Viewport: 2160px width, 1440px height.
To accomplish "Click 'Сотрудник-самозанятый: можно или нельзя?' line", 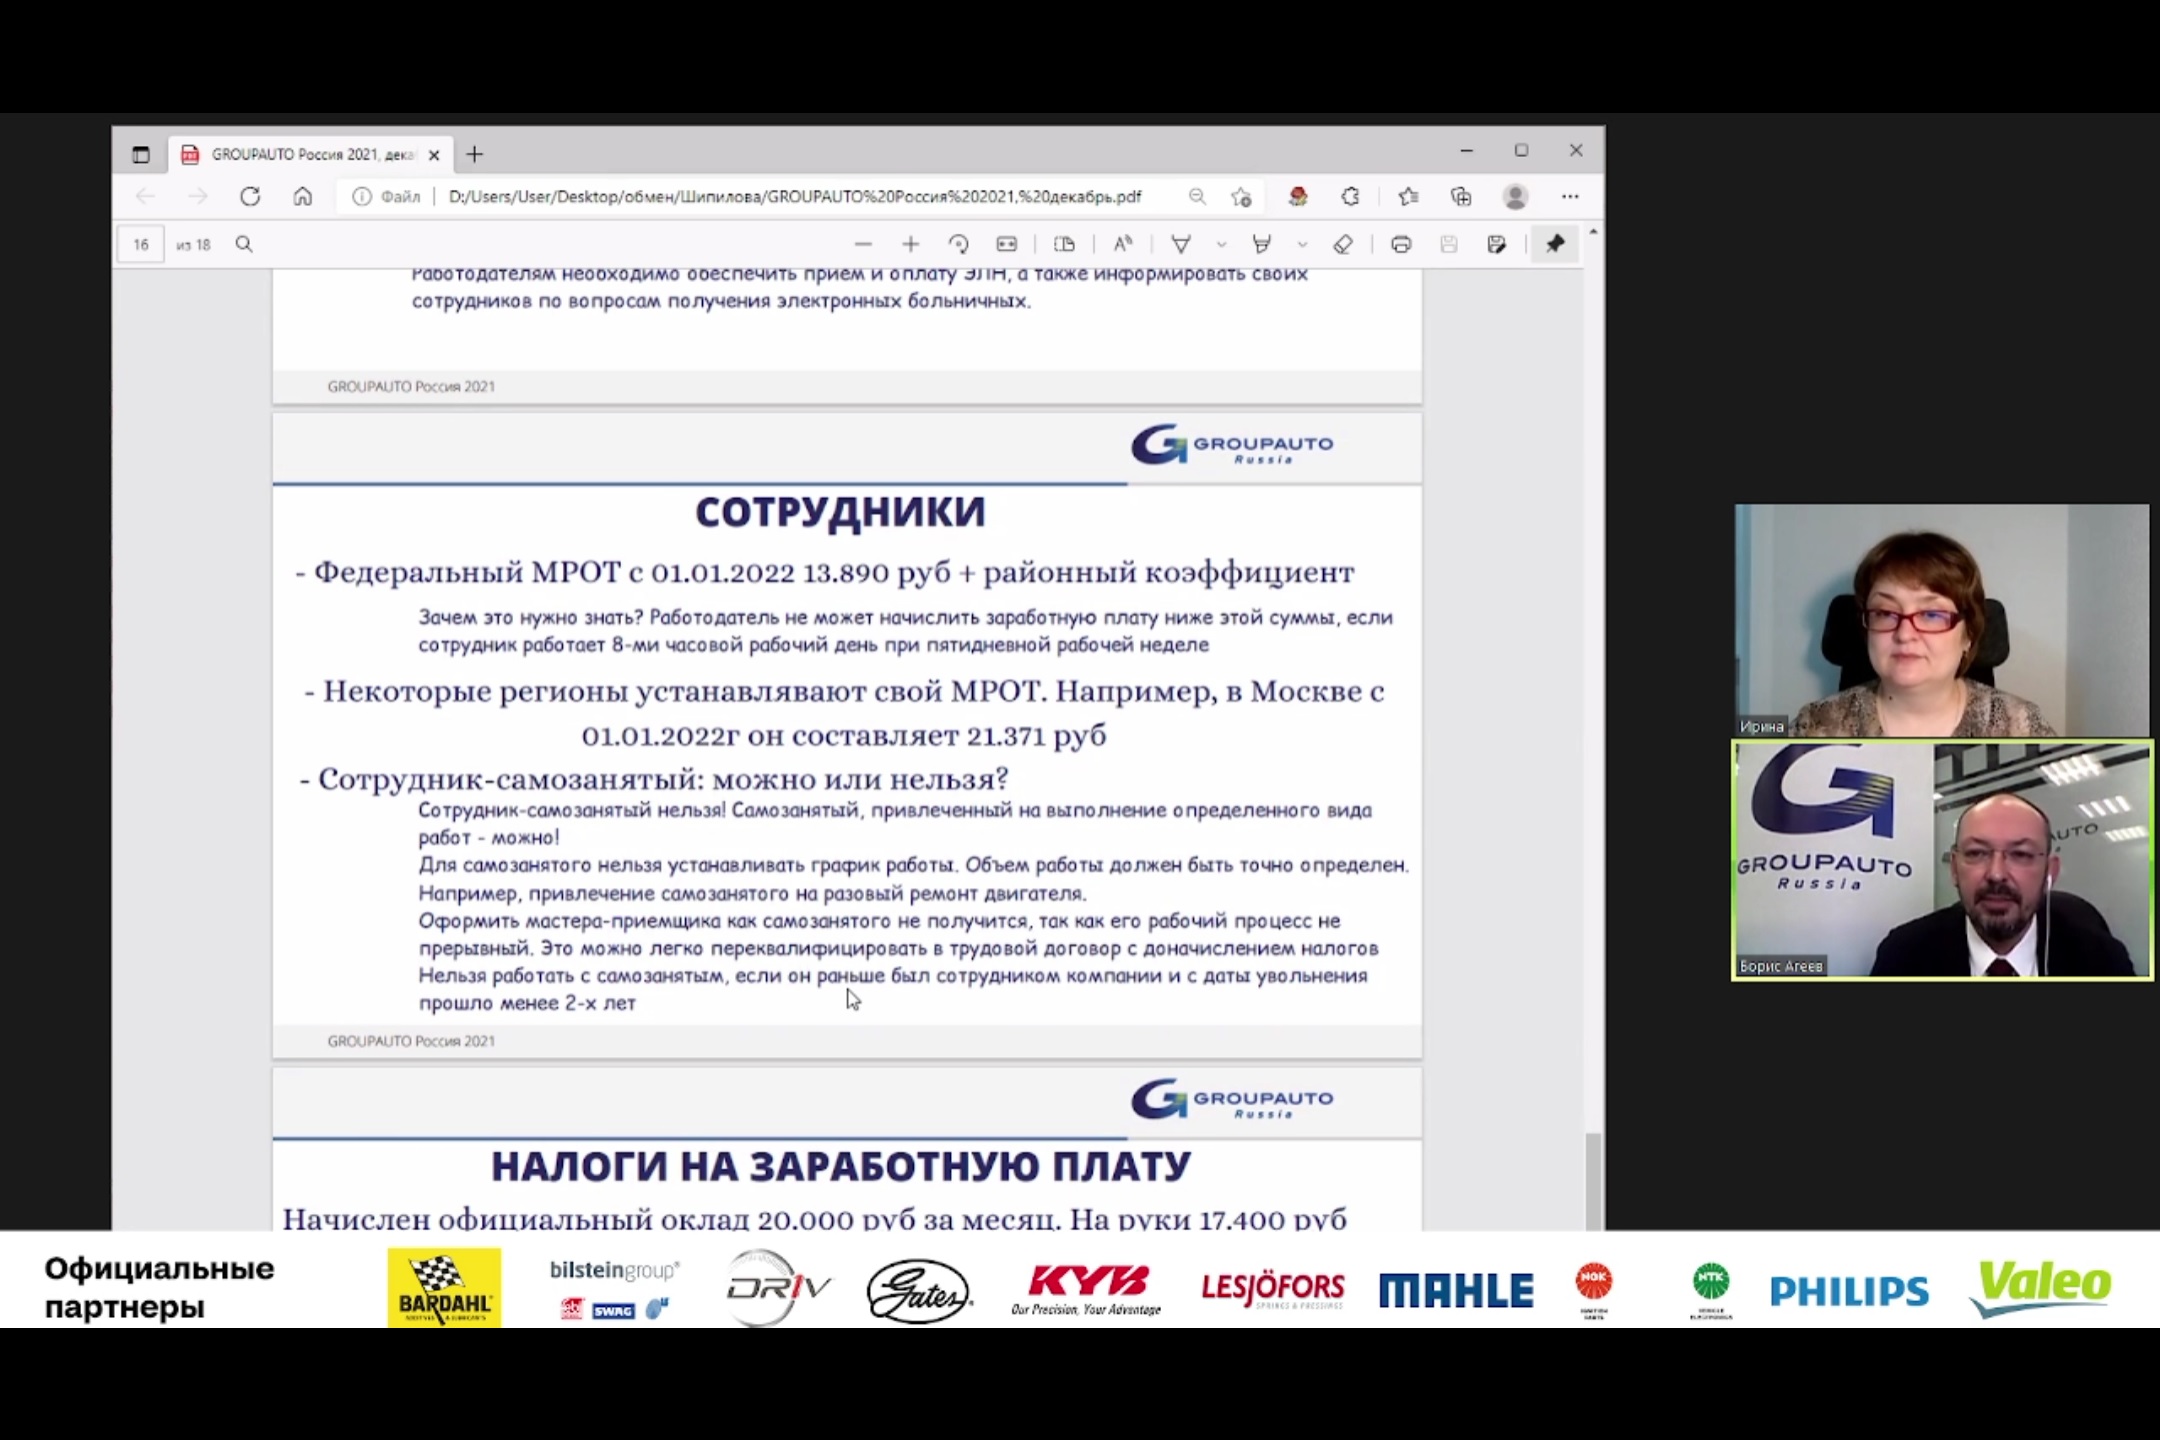I will [x=654, y=779].
